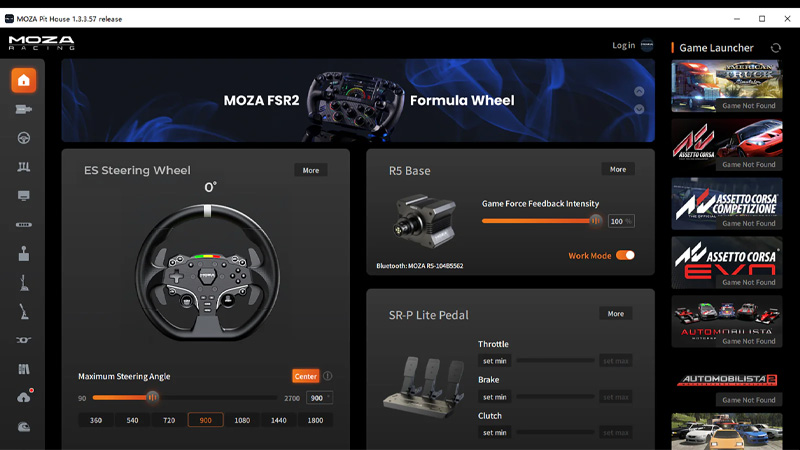The width and height of the screenshot is (800, 450).
Task: Click the Log in link
Action: [623, 45]
